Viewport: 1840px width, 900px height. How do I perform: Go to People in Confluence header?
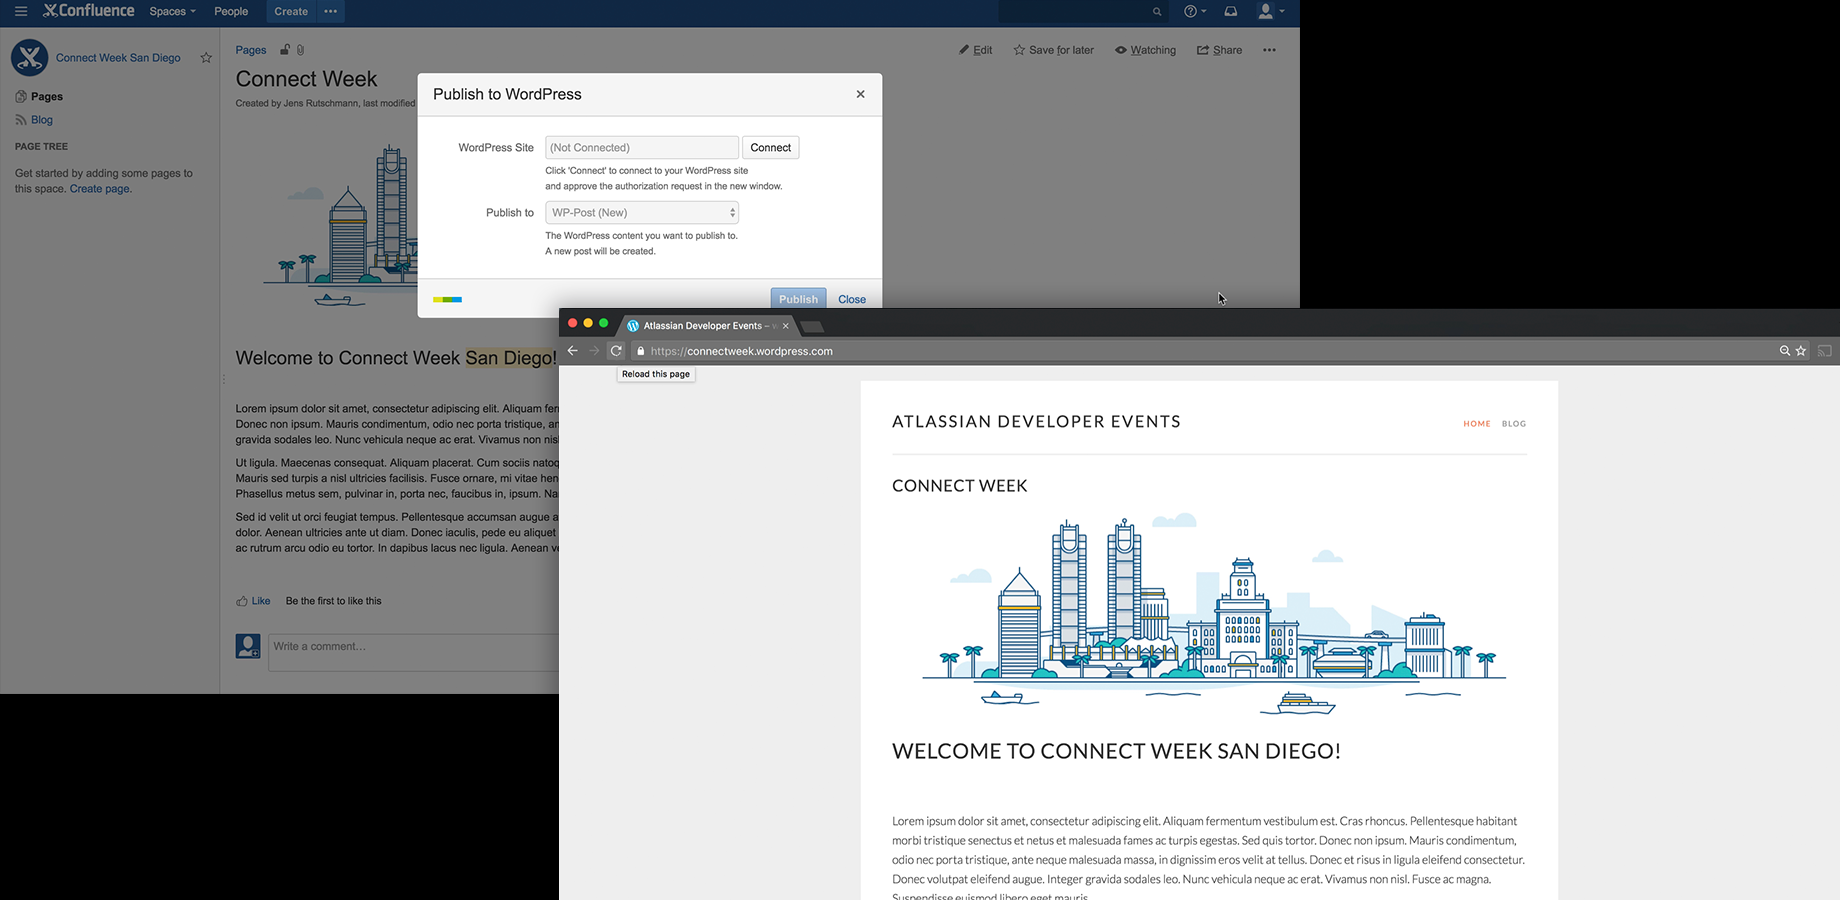[231, 12]
